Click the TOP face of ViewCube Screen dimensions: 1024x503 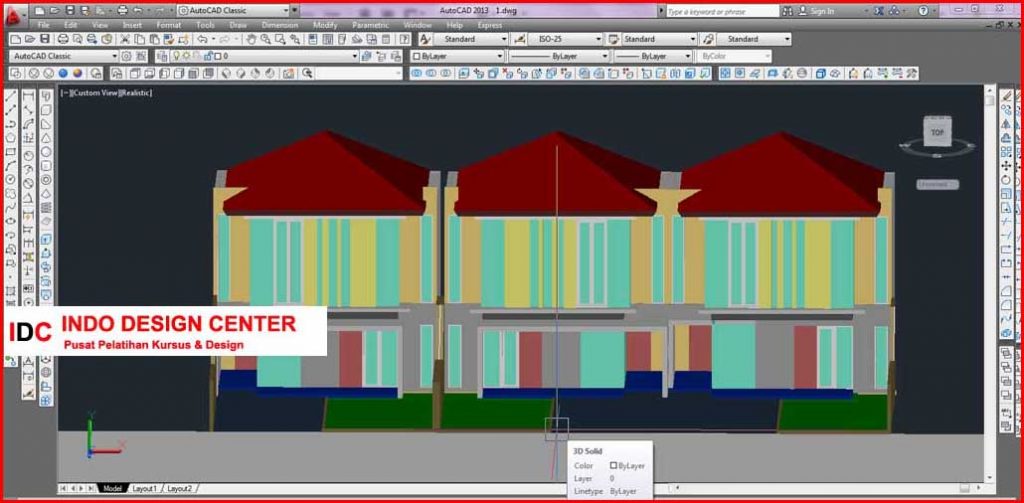pos(937,133)
